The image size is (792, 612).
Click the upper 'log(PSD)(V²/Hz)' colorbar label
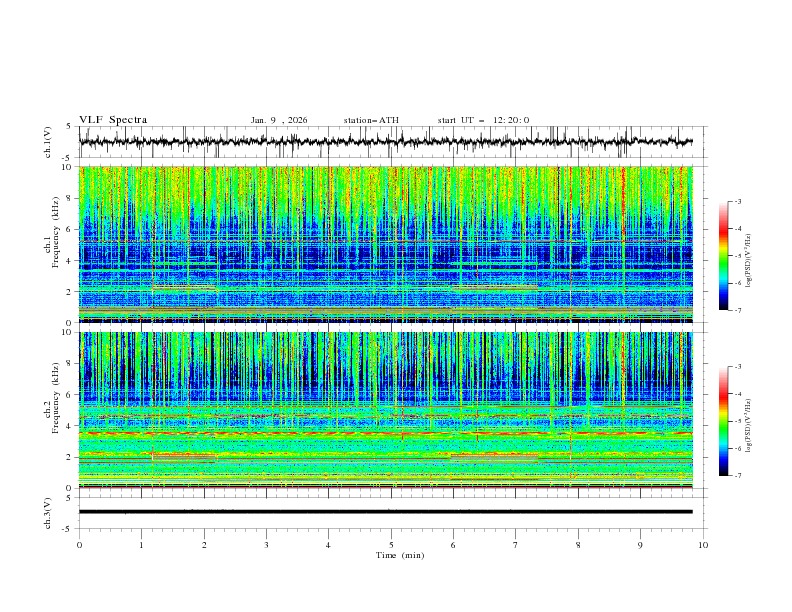point(749,261)
